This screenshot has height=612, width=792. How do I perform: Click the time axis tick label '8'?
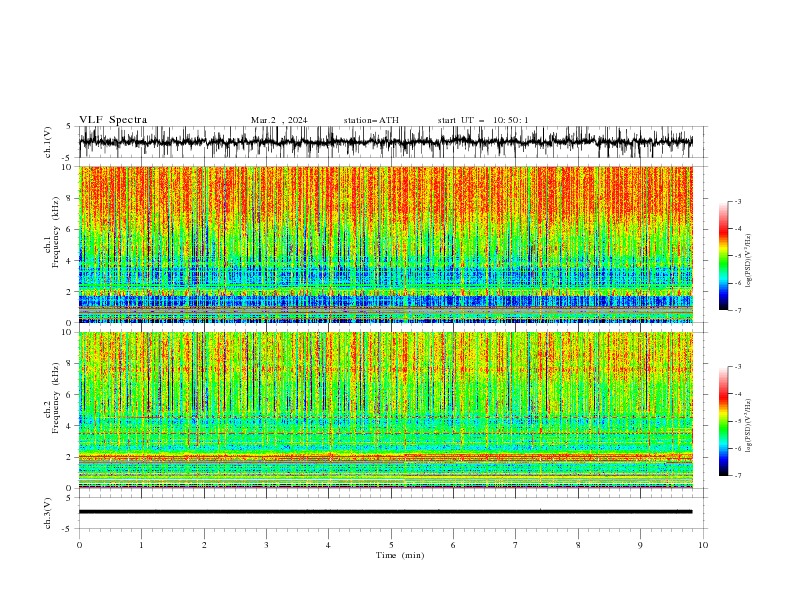(578, 545)
